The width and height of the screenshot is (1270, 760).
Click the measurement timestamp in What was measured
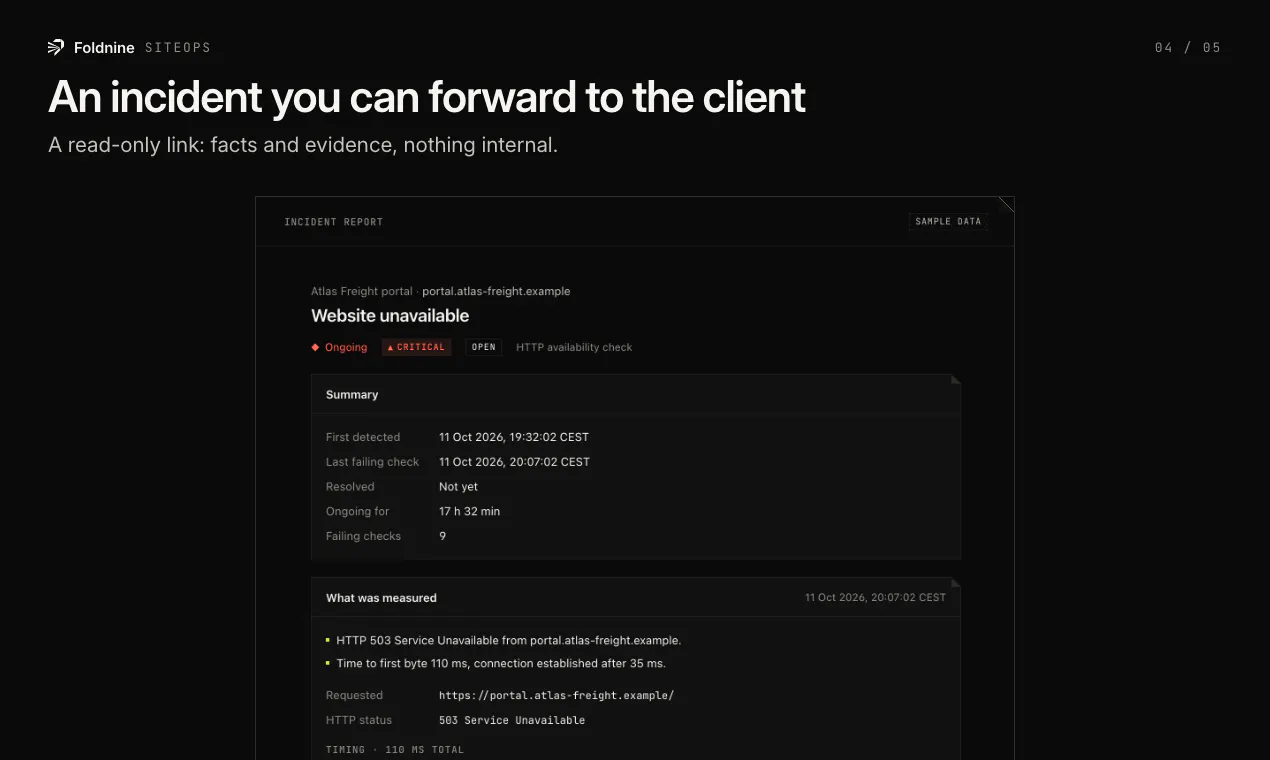tap(875, 598)
